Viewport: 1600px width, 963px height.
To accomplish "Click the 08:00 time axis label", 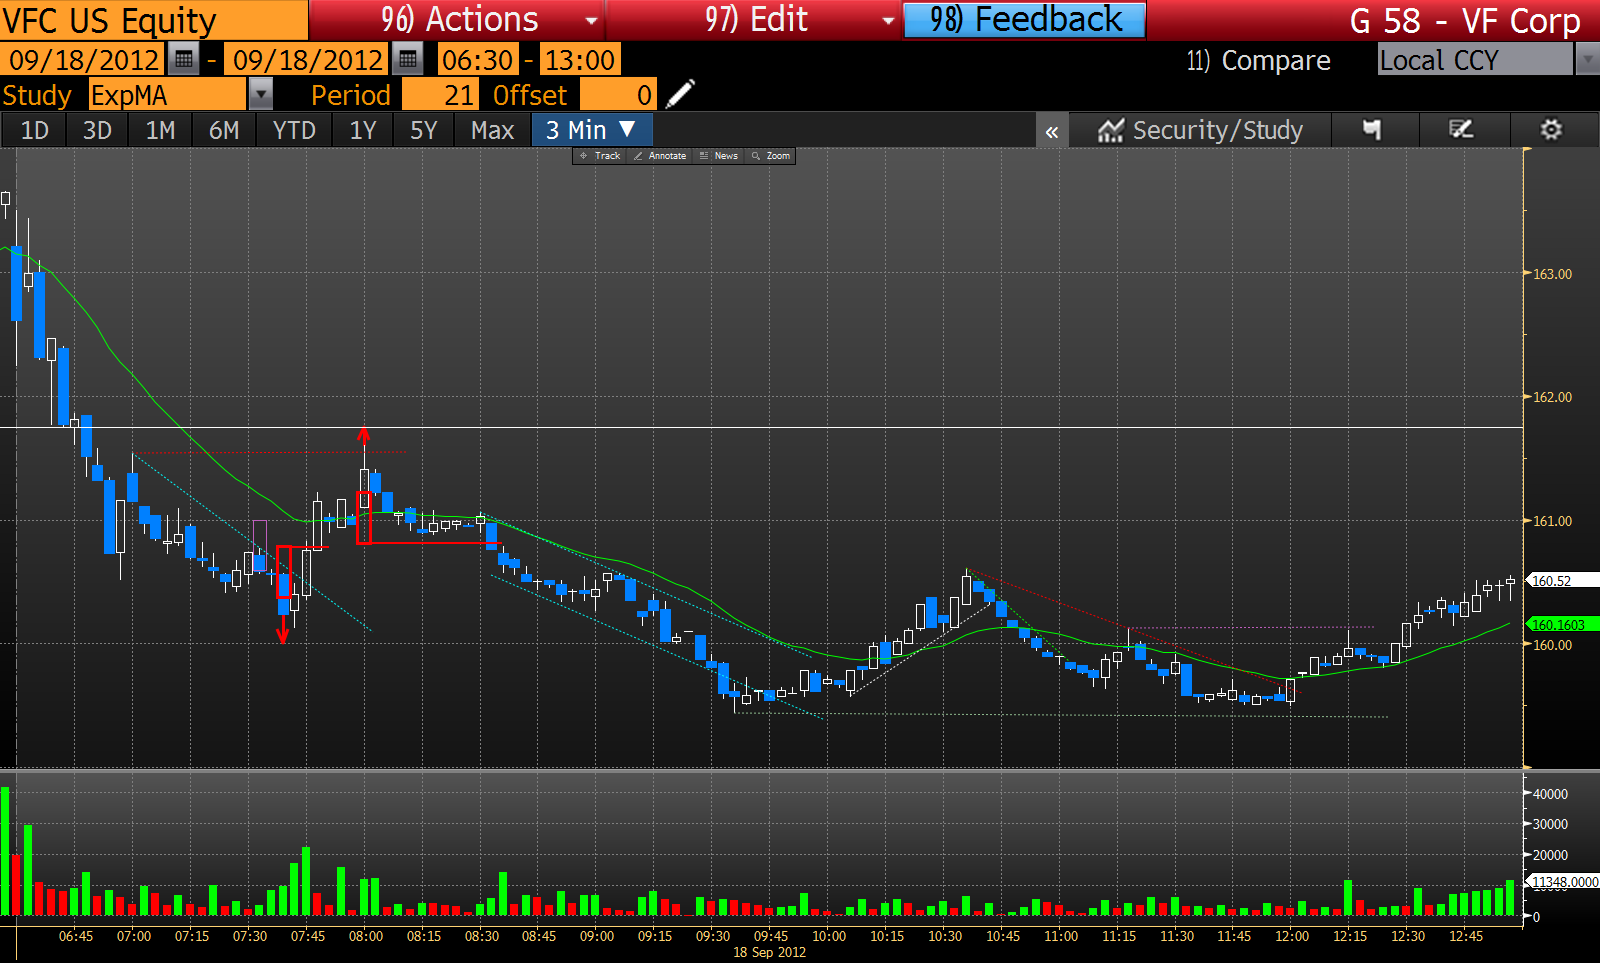I will pos(366,936).
